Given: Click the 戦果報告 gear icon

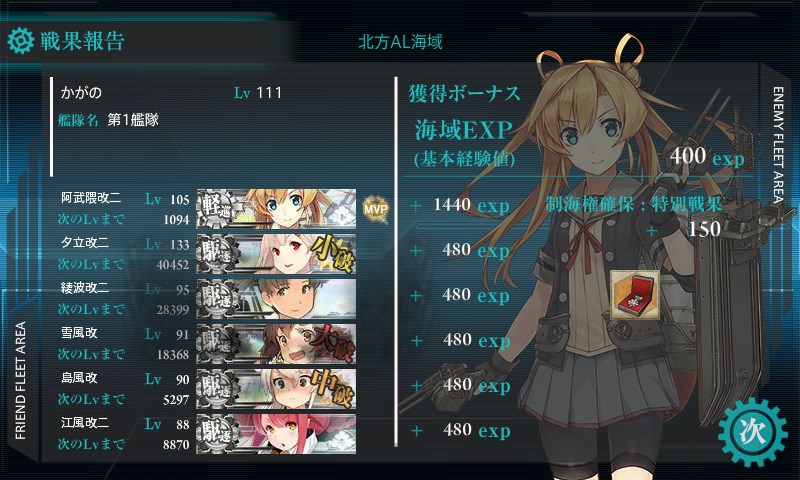Looking at the screenshot, I should tap(21, 40).
